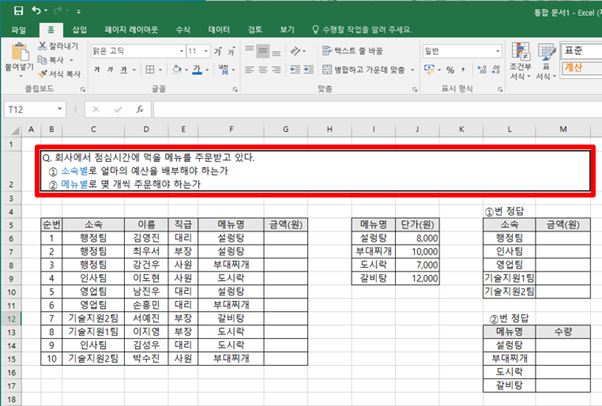
Task: Open the 맞춤 group dialog launcher
Action: click(415, 89)
